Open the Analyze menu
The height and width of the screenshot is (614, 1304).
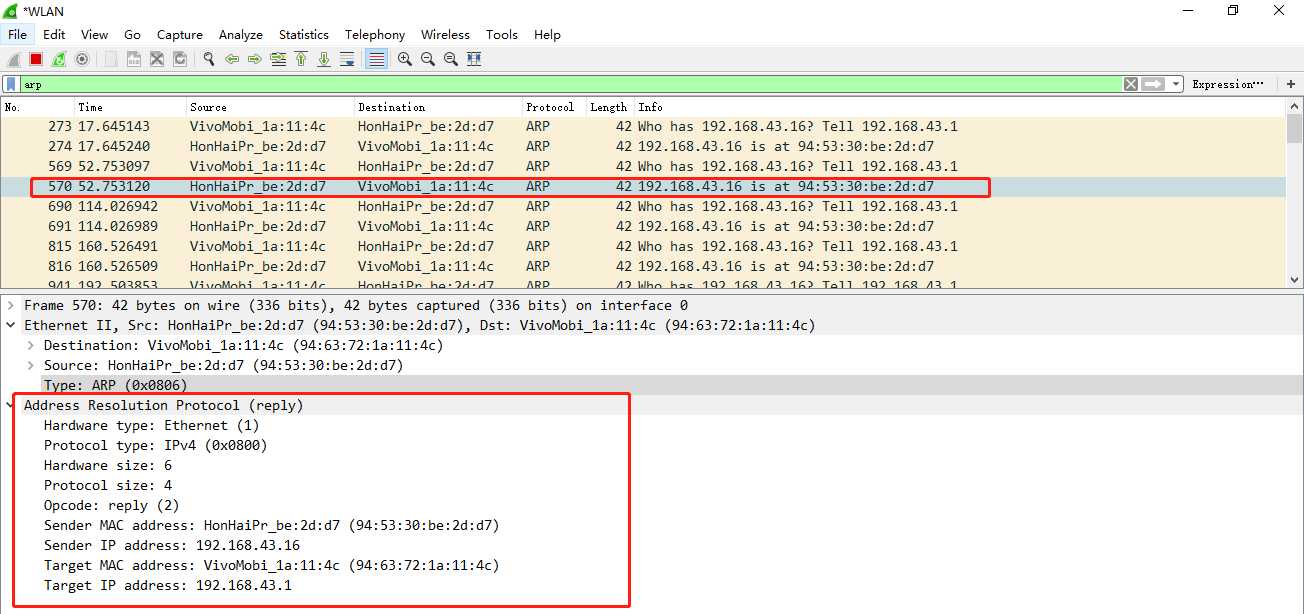tap(241, 34)
